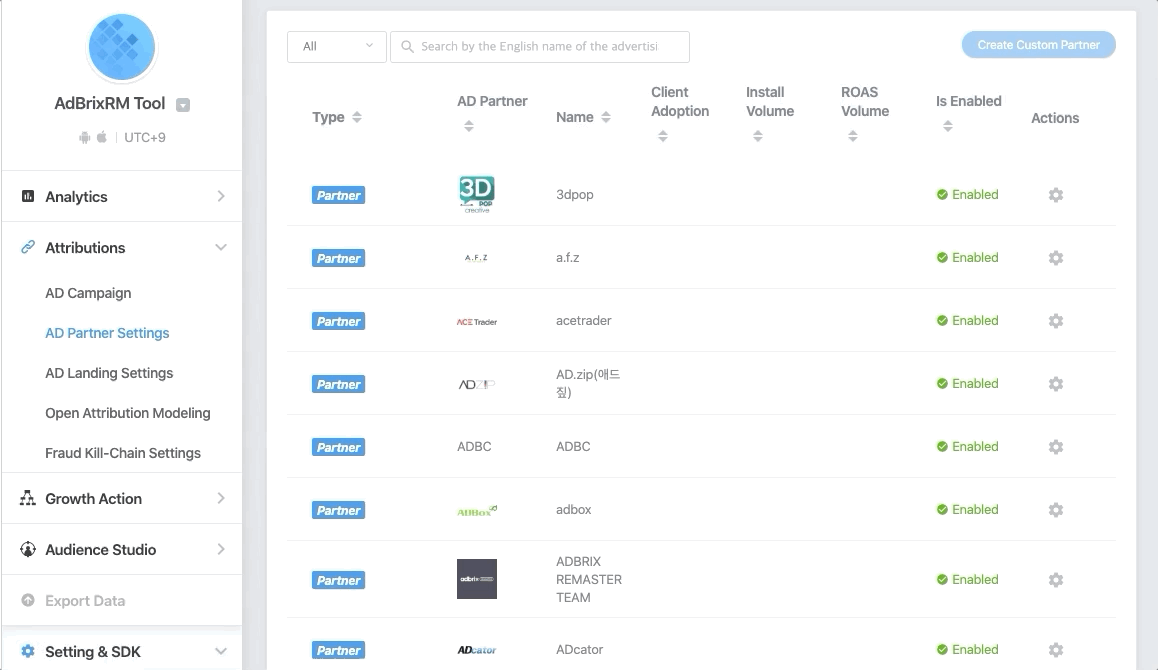Go to AD Landing Settings page

coord(109,373)
